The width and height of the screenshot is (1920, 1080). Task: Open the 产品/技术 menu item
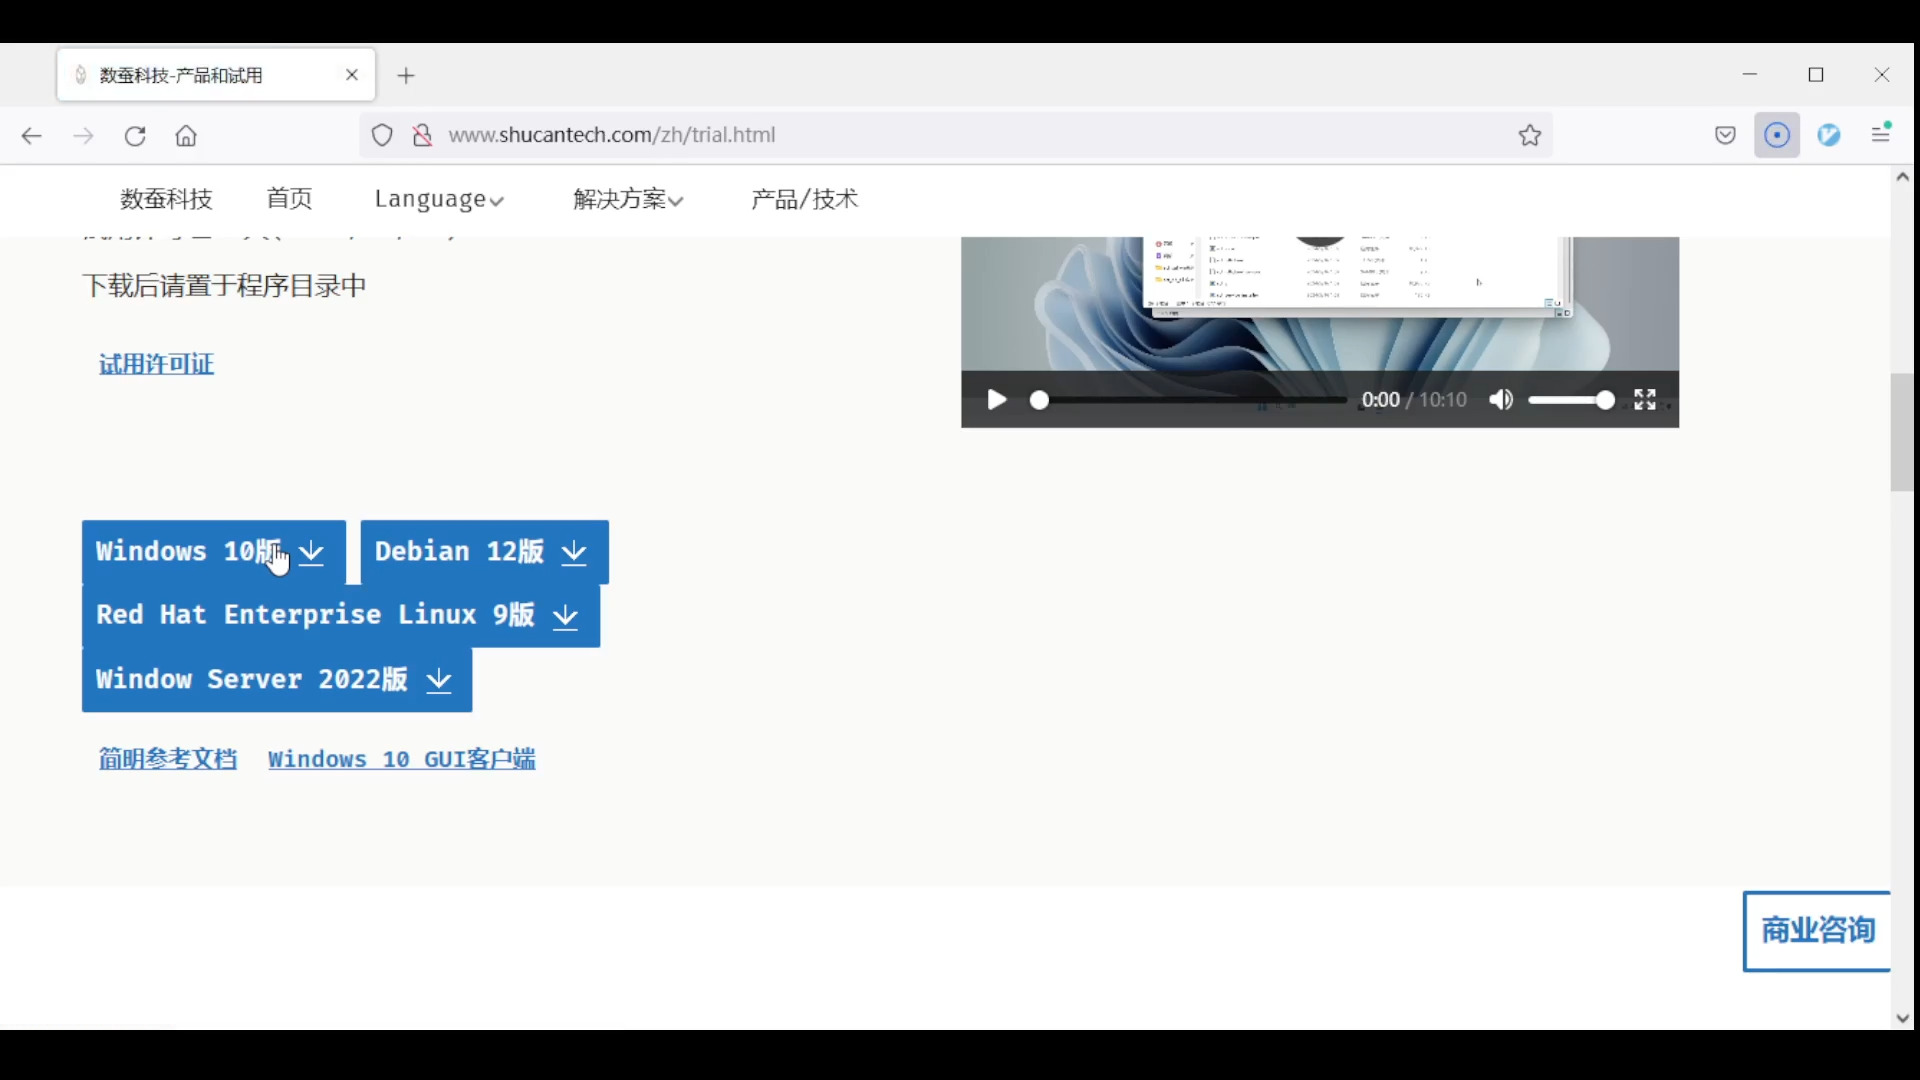click(x=804, y=199)
